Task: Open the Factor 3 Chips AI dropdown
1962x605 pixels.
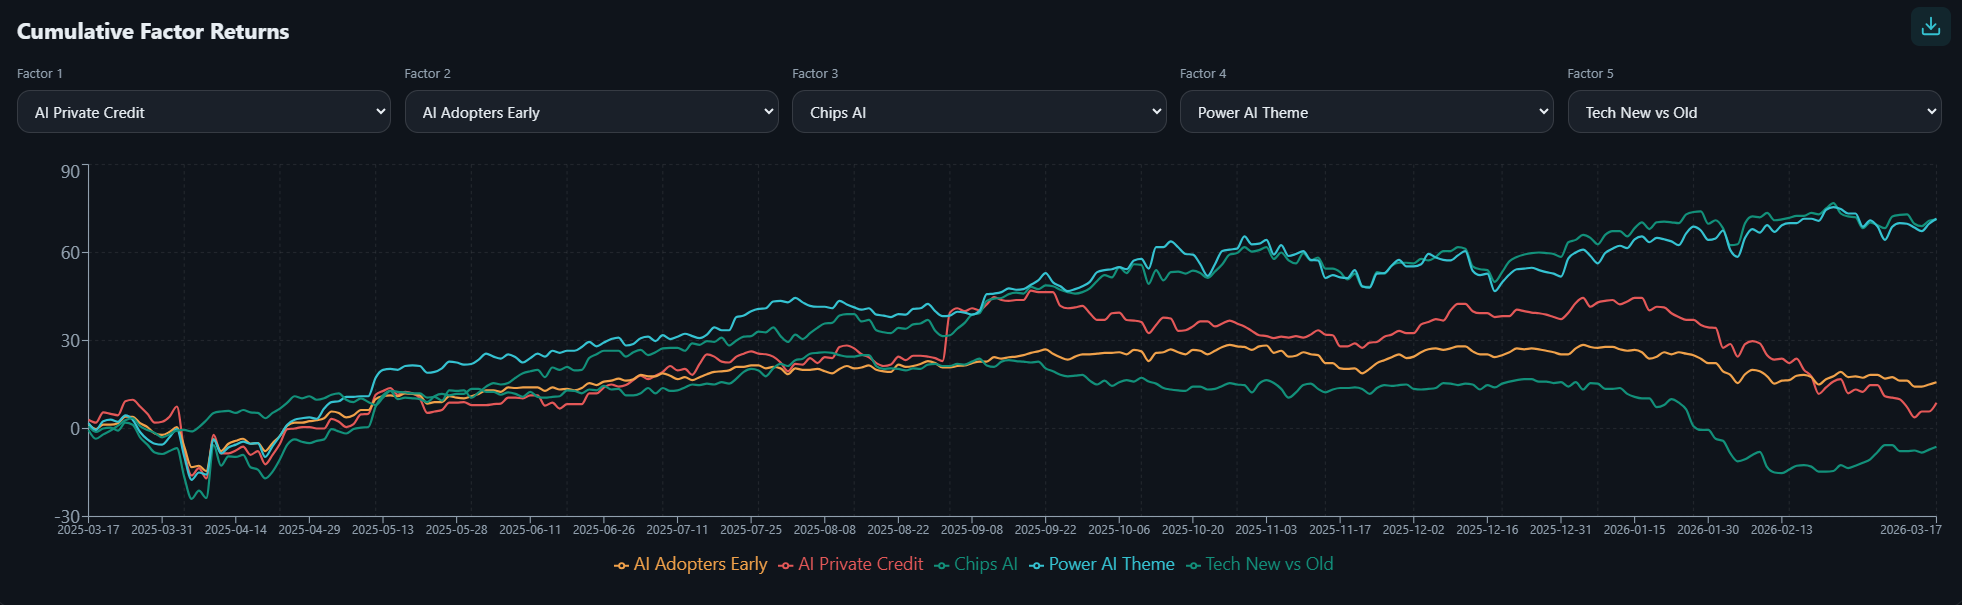Action: pyautogui.click(x=979, y=112)
